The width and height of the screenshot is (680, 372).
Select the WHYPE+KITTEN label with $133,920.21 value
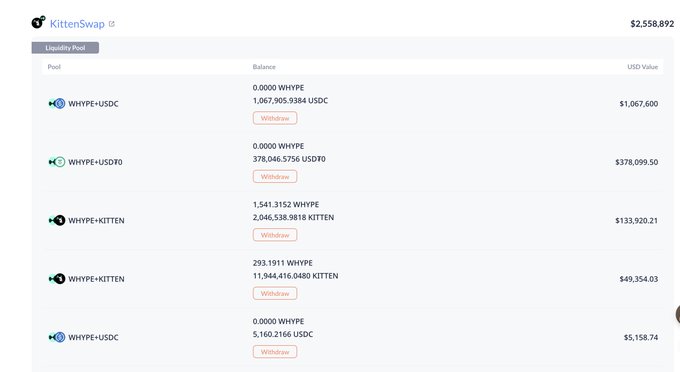tap(96, 220)
